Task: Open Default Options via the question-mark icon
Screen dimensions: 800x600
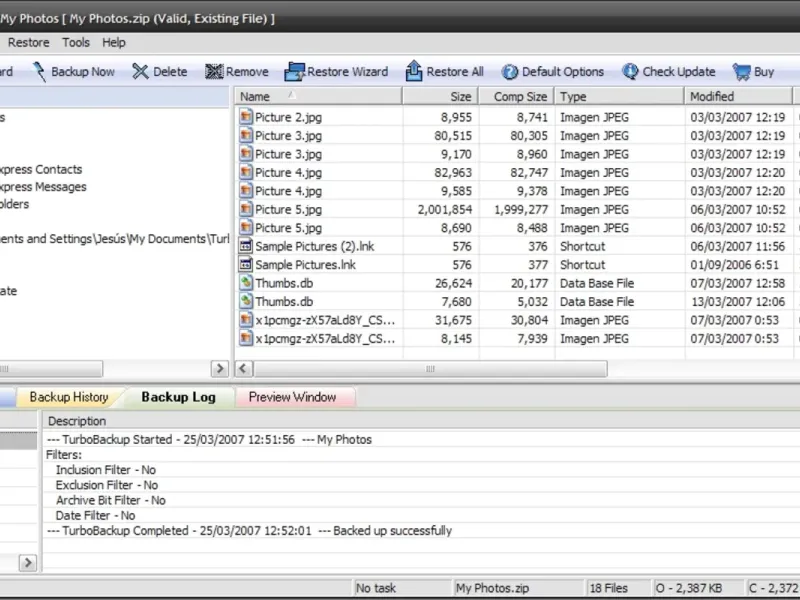Action: pyautogui.click(x=509, y=72)
